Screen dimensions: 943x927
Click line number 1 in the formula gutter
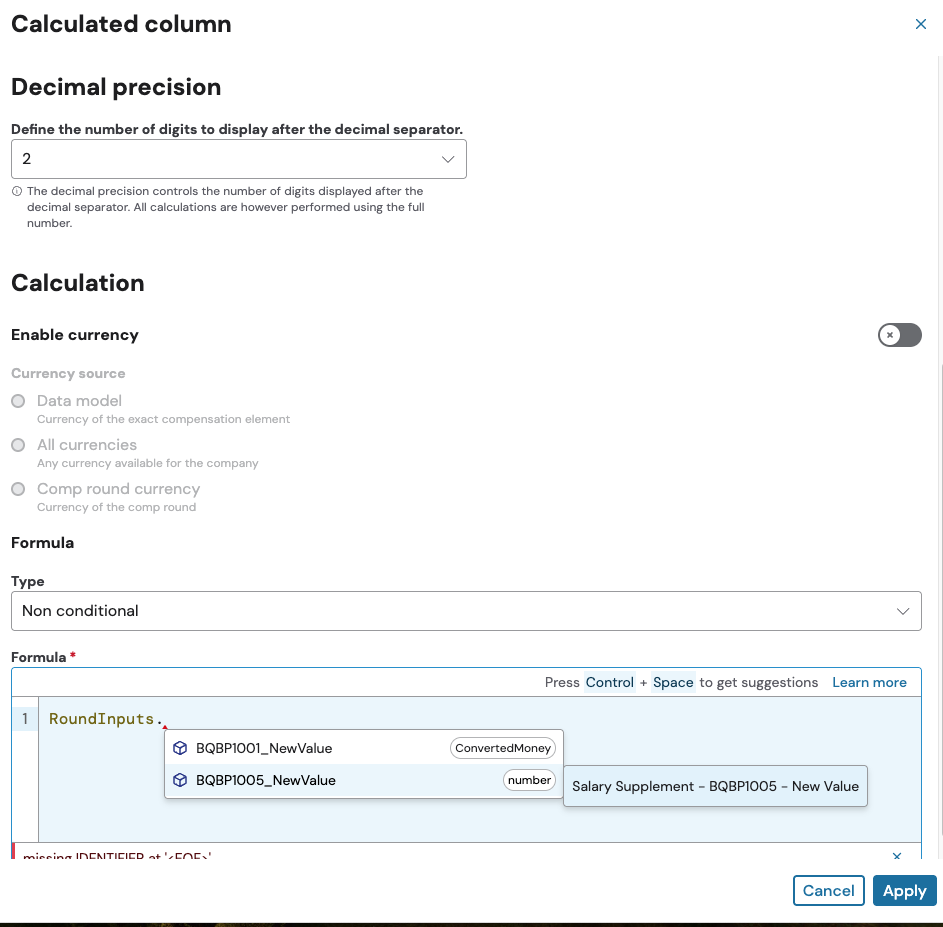24,719
